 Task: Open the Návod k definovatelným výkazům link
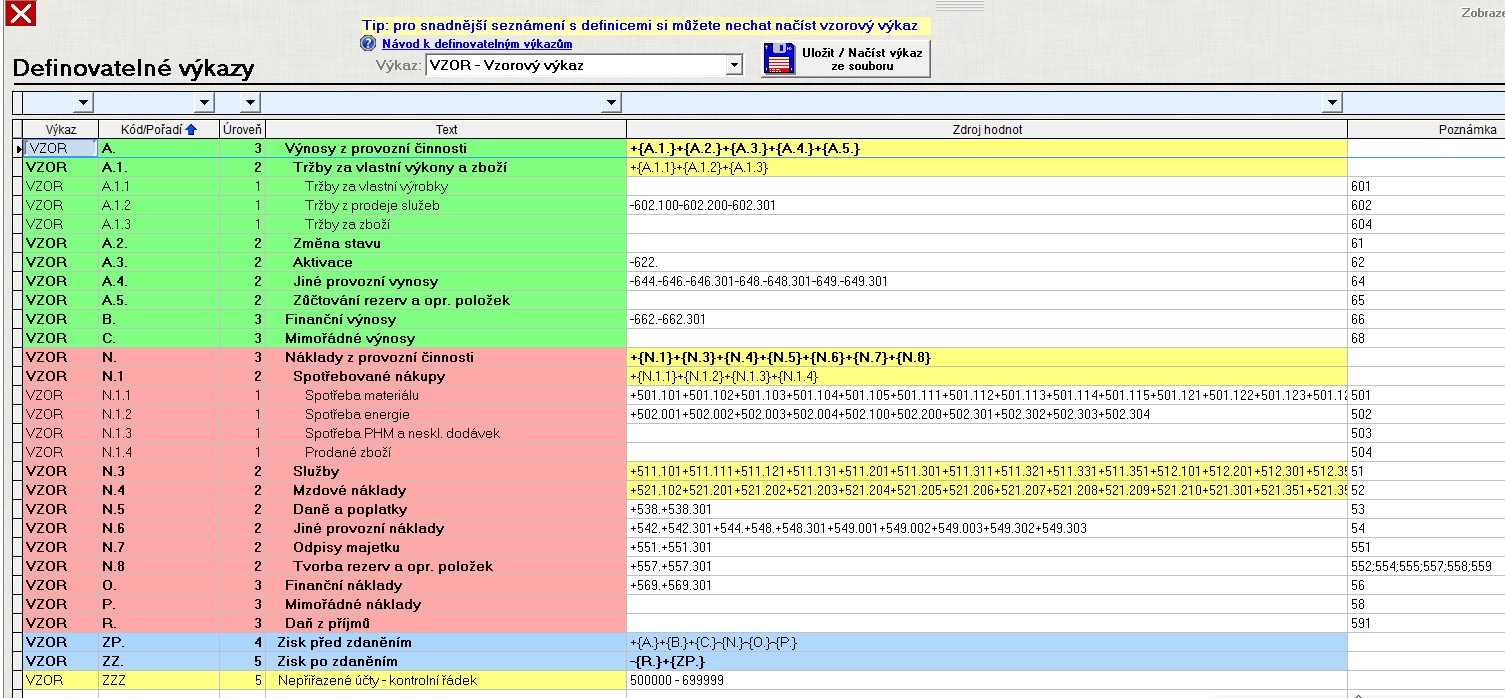click(x=477, y=44)
